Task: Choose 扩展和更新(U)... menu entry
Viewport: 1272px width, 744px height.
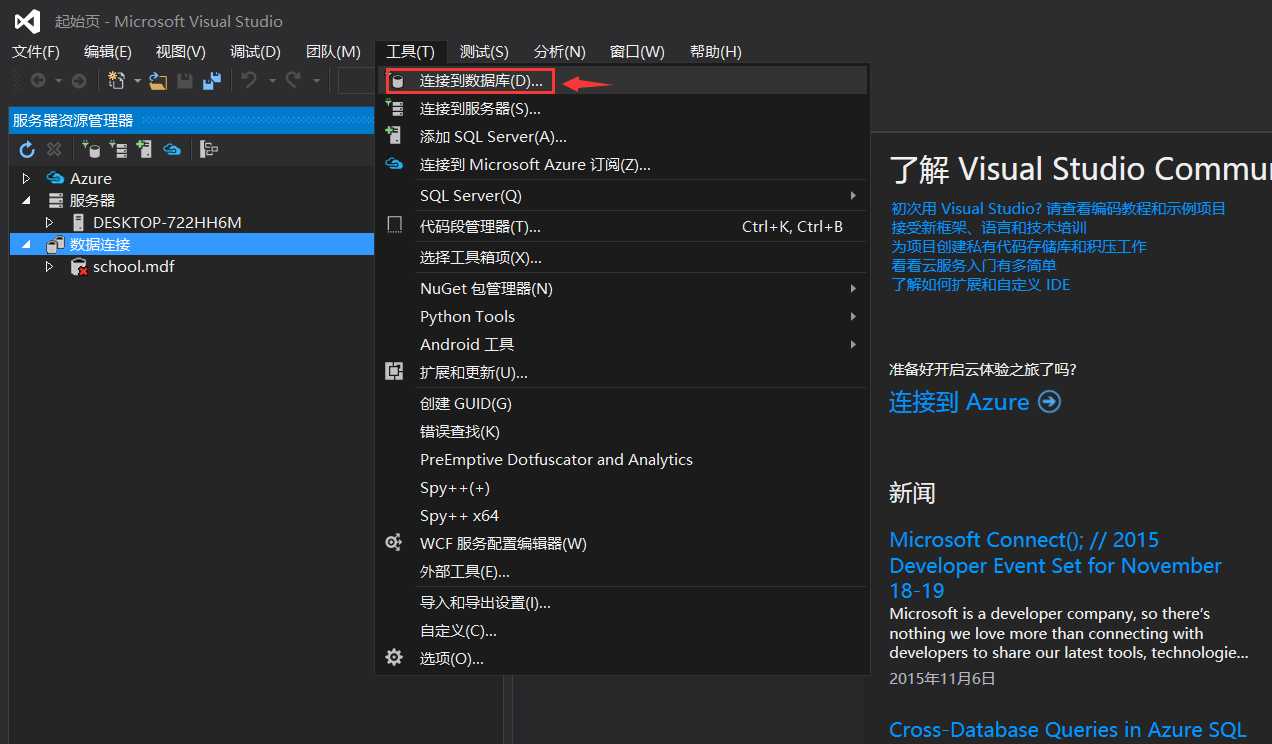Action: (x=622, y=372)
